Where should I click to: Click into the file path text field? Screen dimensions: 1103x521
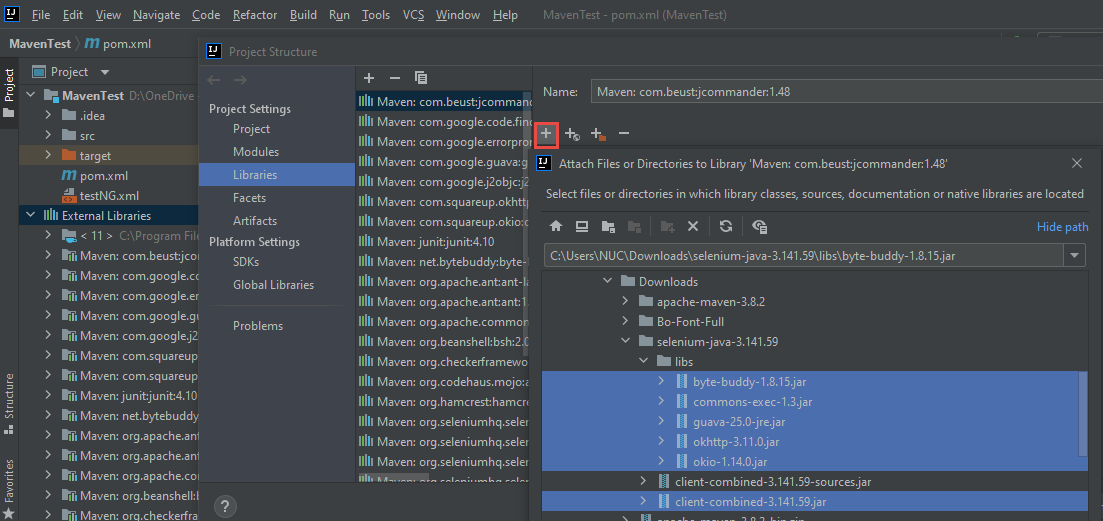pos(804,255)
